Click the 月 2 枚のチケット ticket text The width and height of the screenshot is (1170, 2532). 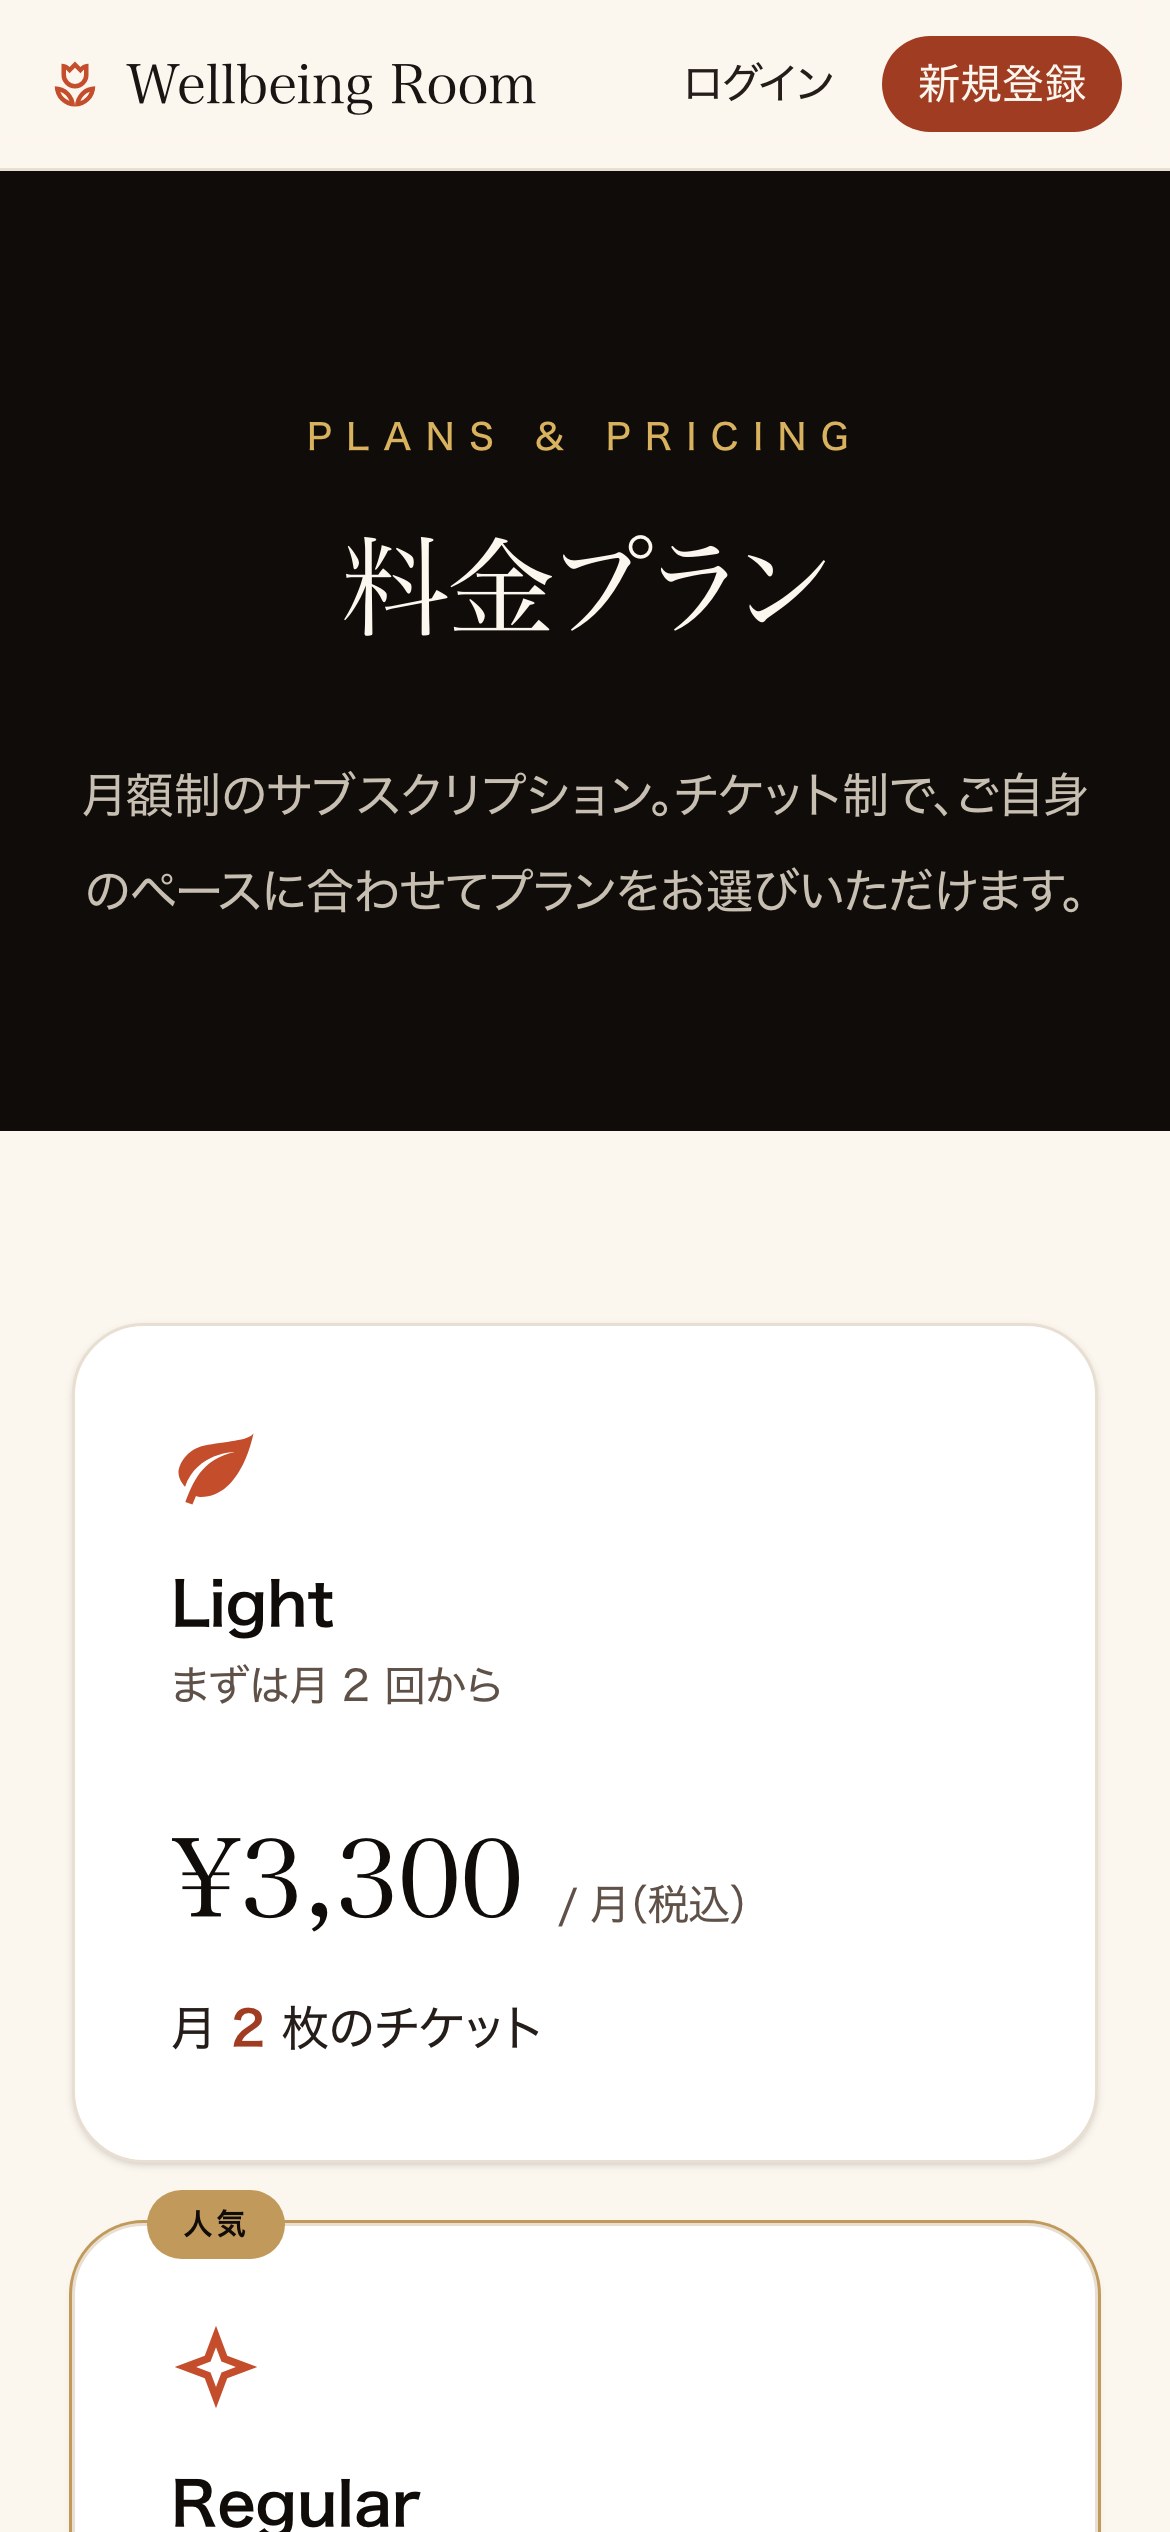pyautogui.click(x=356, y=2028)
